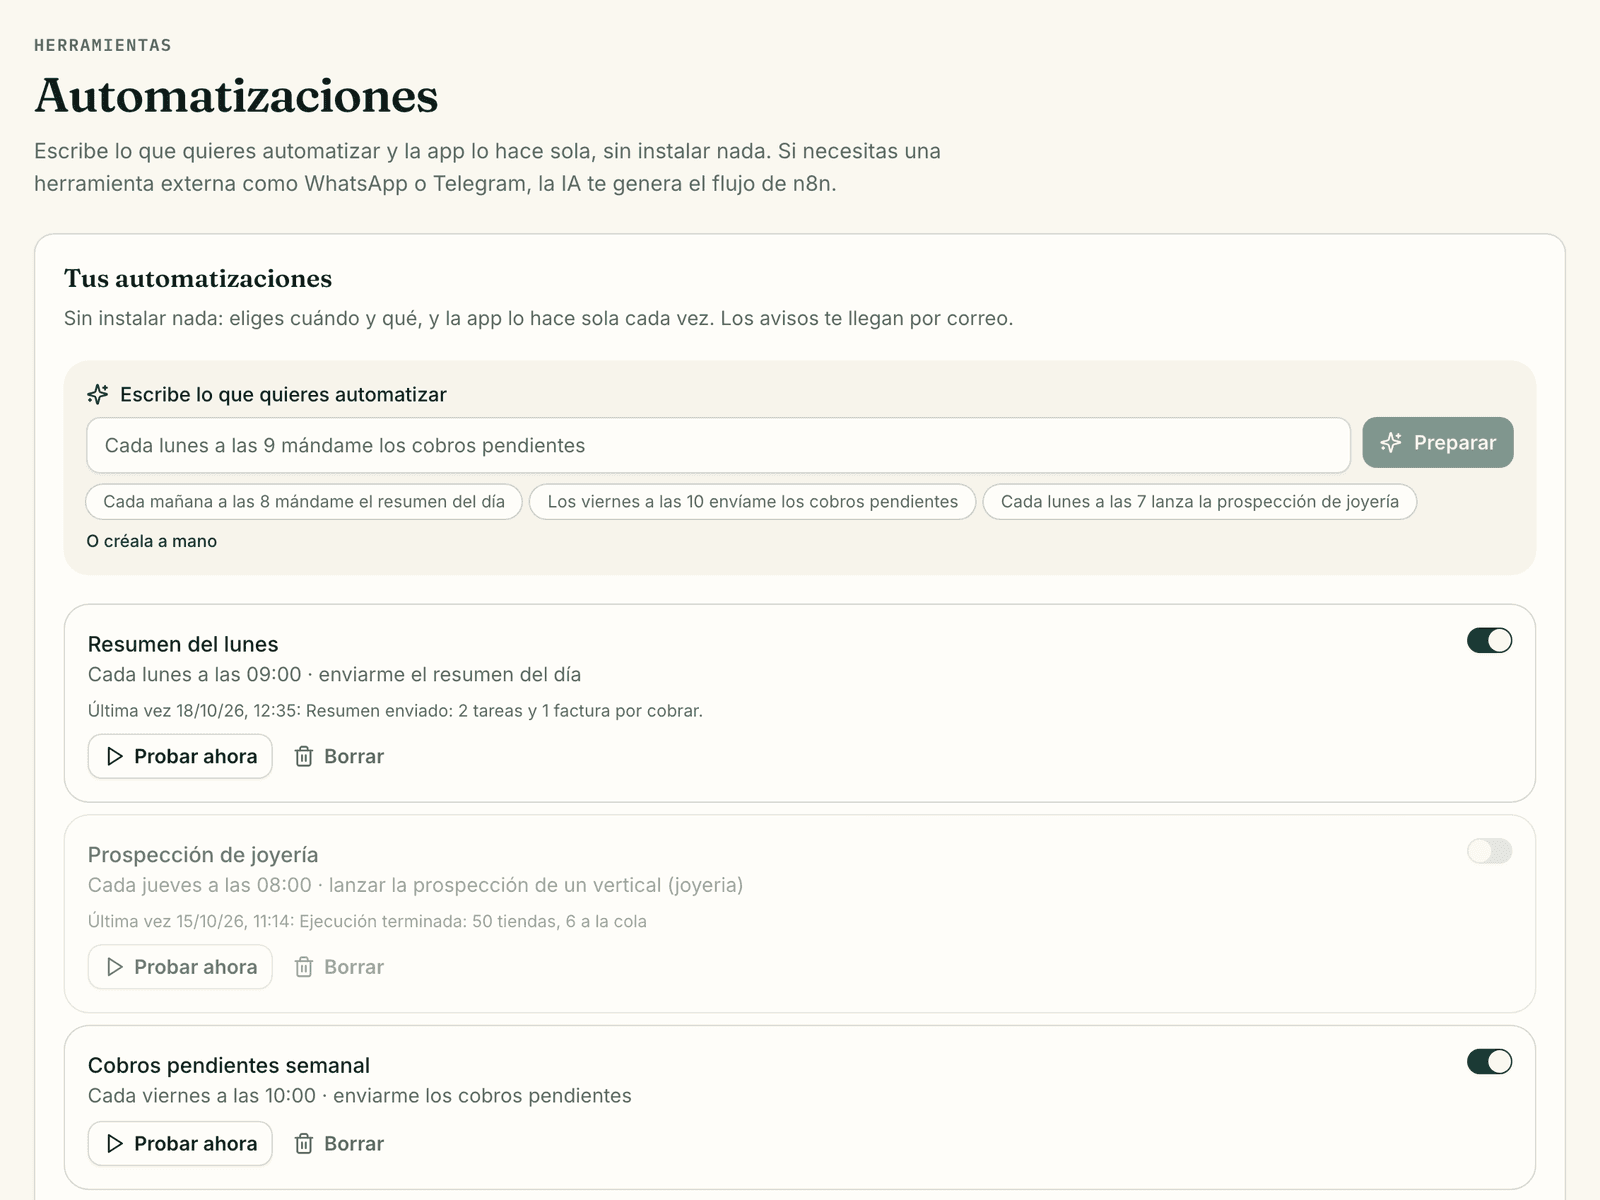Click the 'Última vez 15/10/26, 11:14' status line

coord(367,921)
